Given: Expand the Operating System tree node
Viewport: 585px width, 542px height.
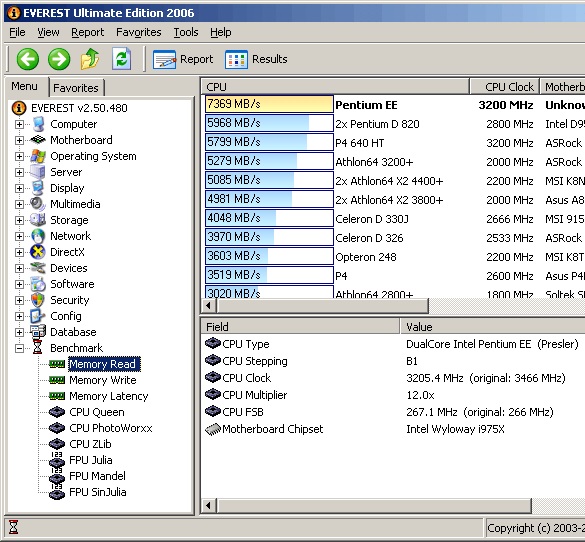Looking at the screenshot, I should 19,156.
